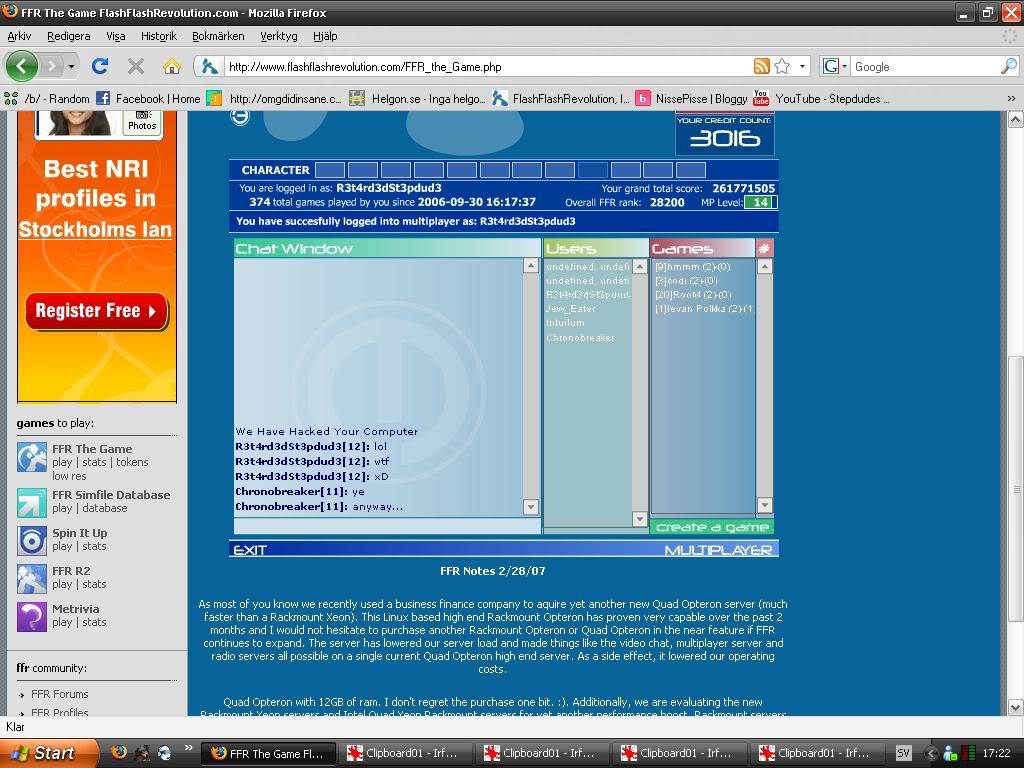The image size is (1024, 768).
Task: Open the address bar history dropdown
Action: tap(802, 66)
